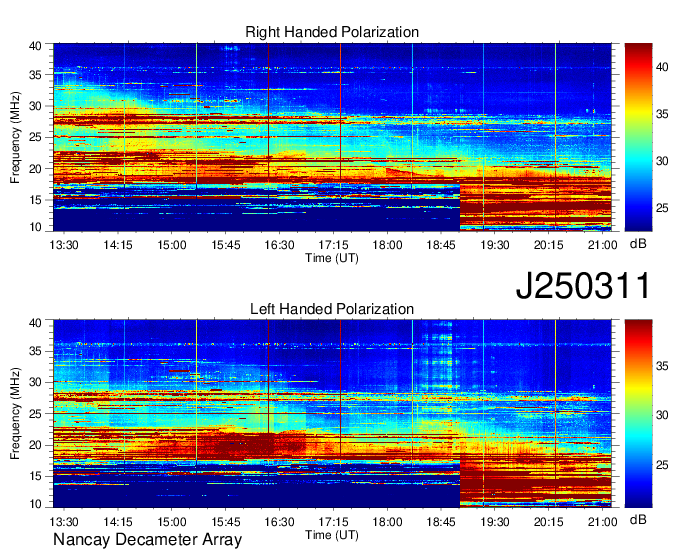The height and width of the screenshot is (552, 680).
Task: Click the 14:15 time tick of the upper plot
Action: [x=118, y=245]
